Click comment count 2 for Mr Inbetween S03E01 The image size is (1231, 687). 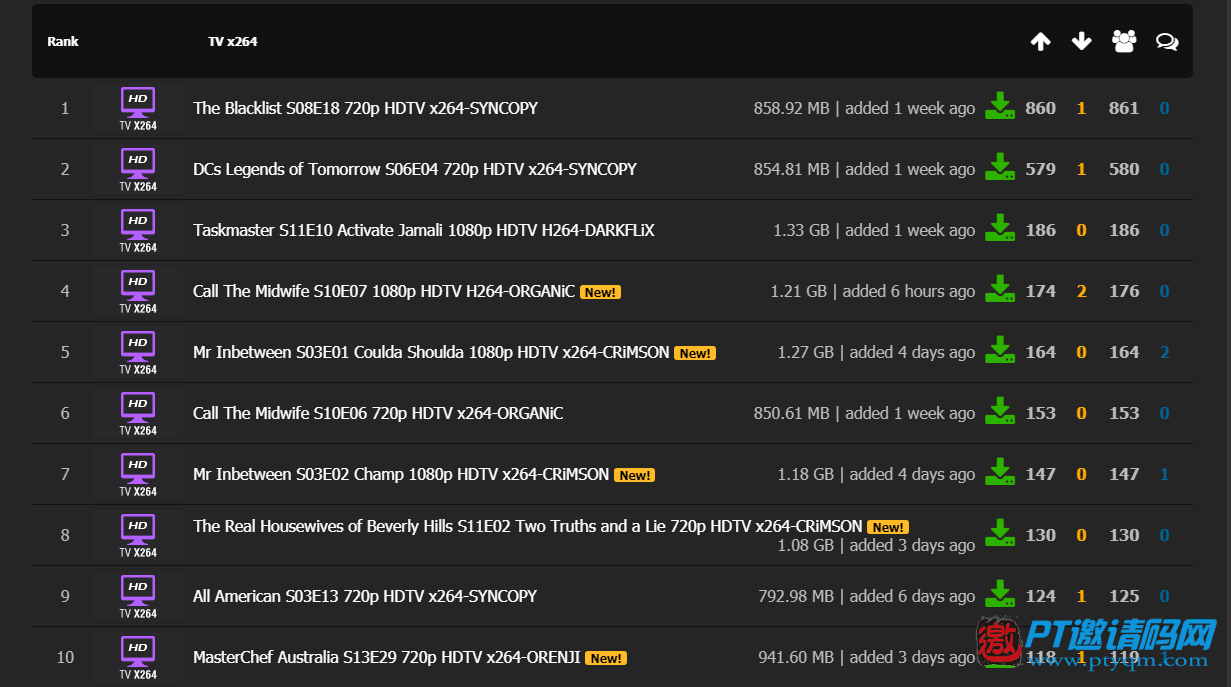[x=1164, y=352]
